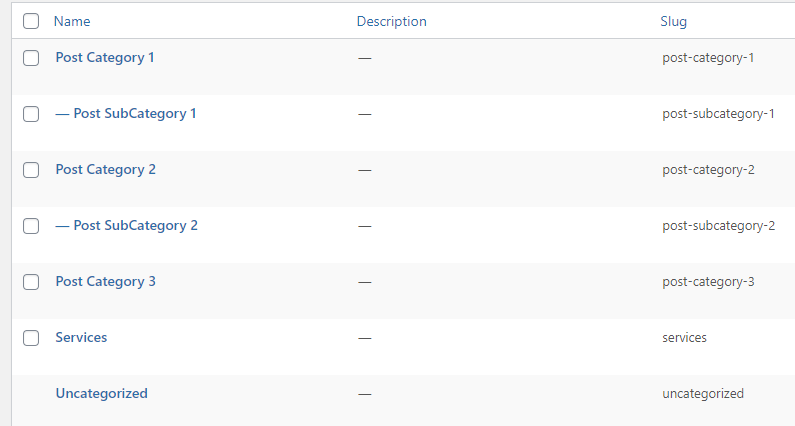The height and width of the screenshot is (426, 795).
Task: Check the box for Post Category 2
Action: (31, 170)
